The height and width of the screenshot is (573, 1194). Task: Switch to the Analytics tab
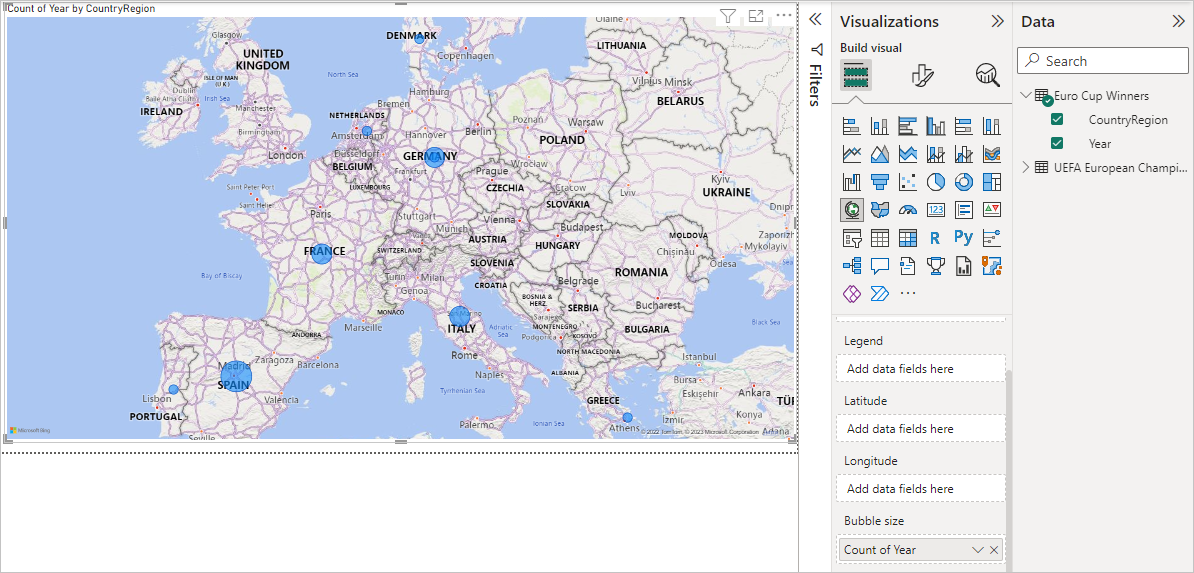987,75
